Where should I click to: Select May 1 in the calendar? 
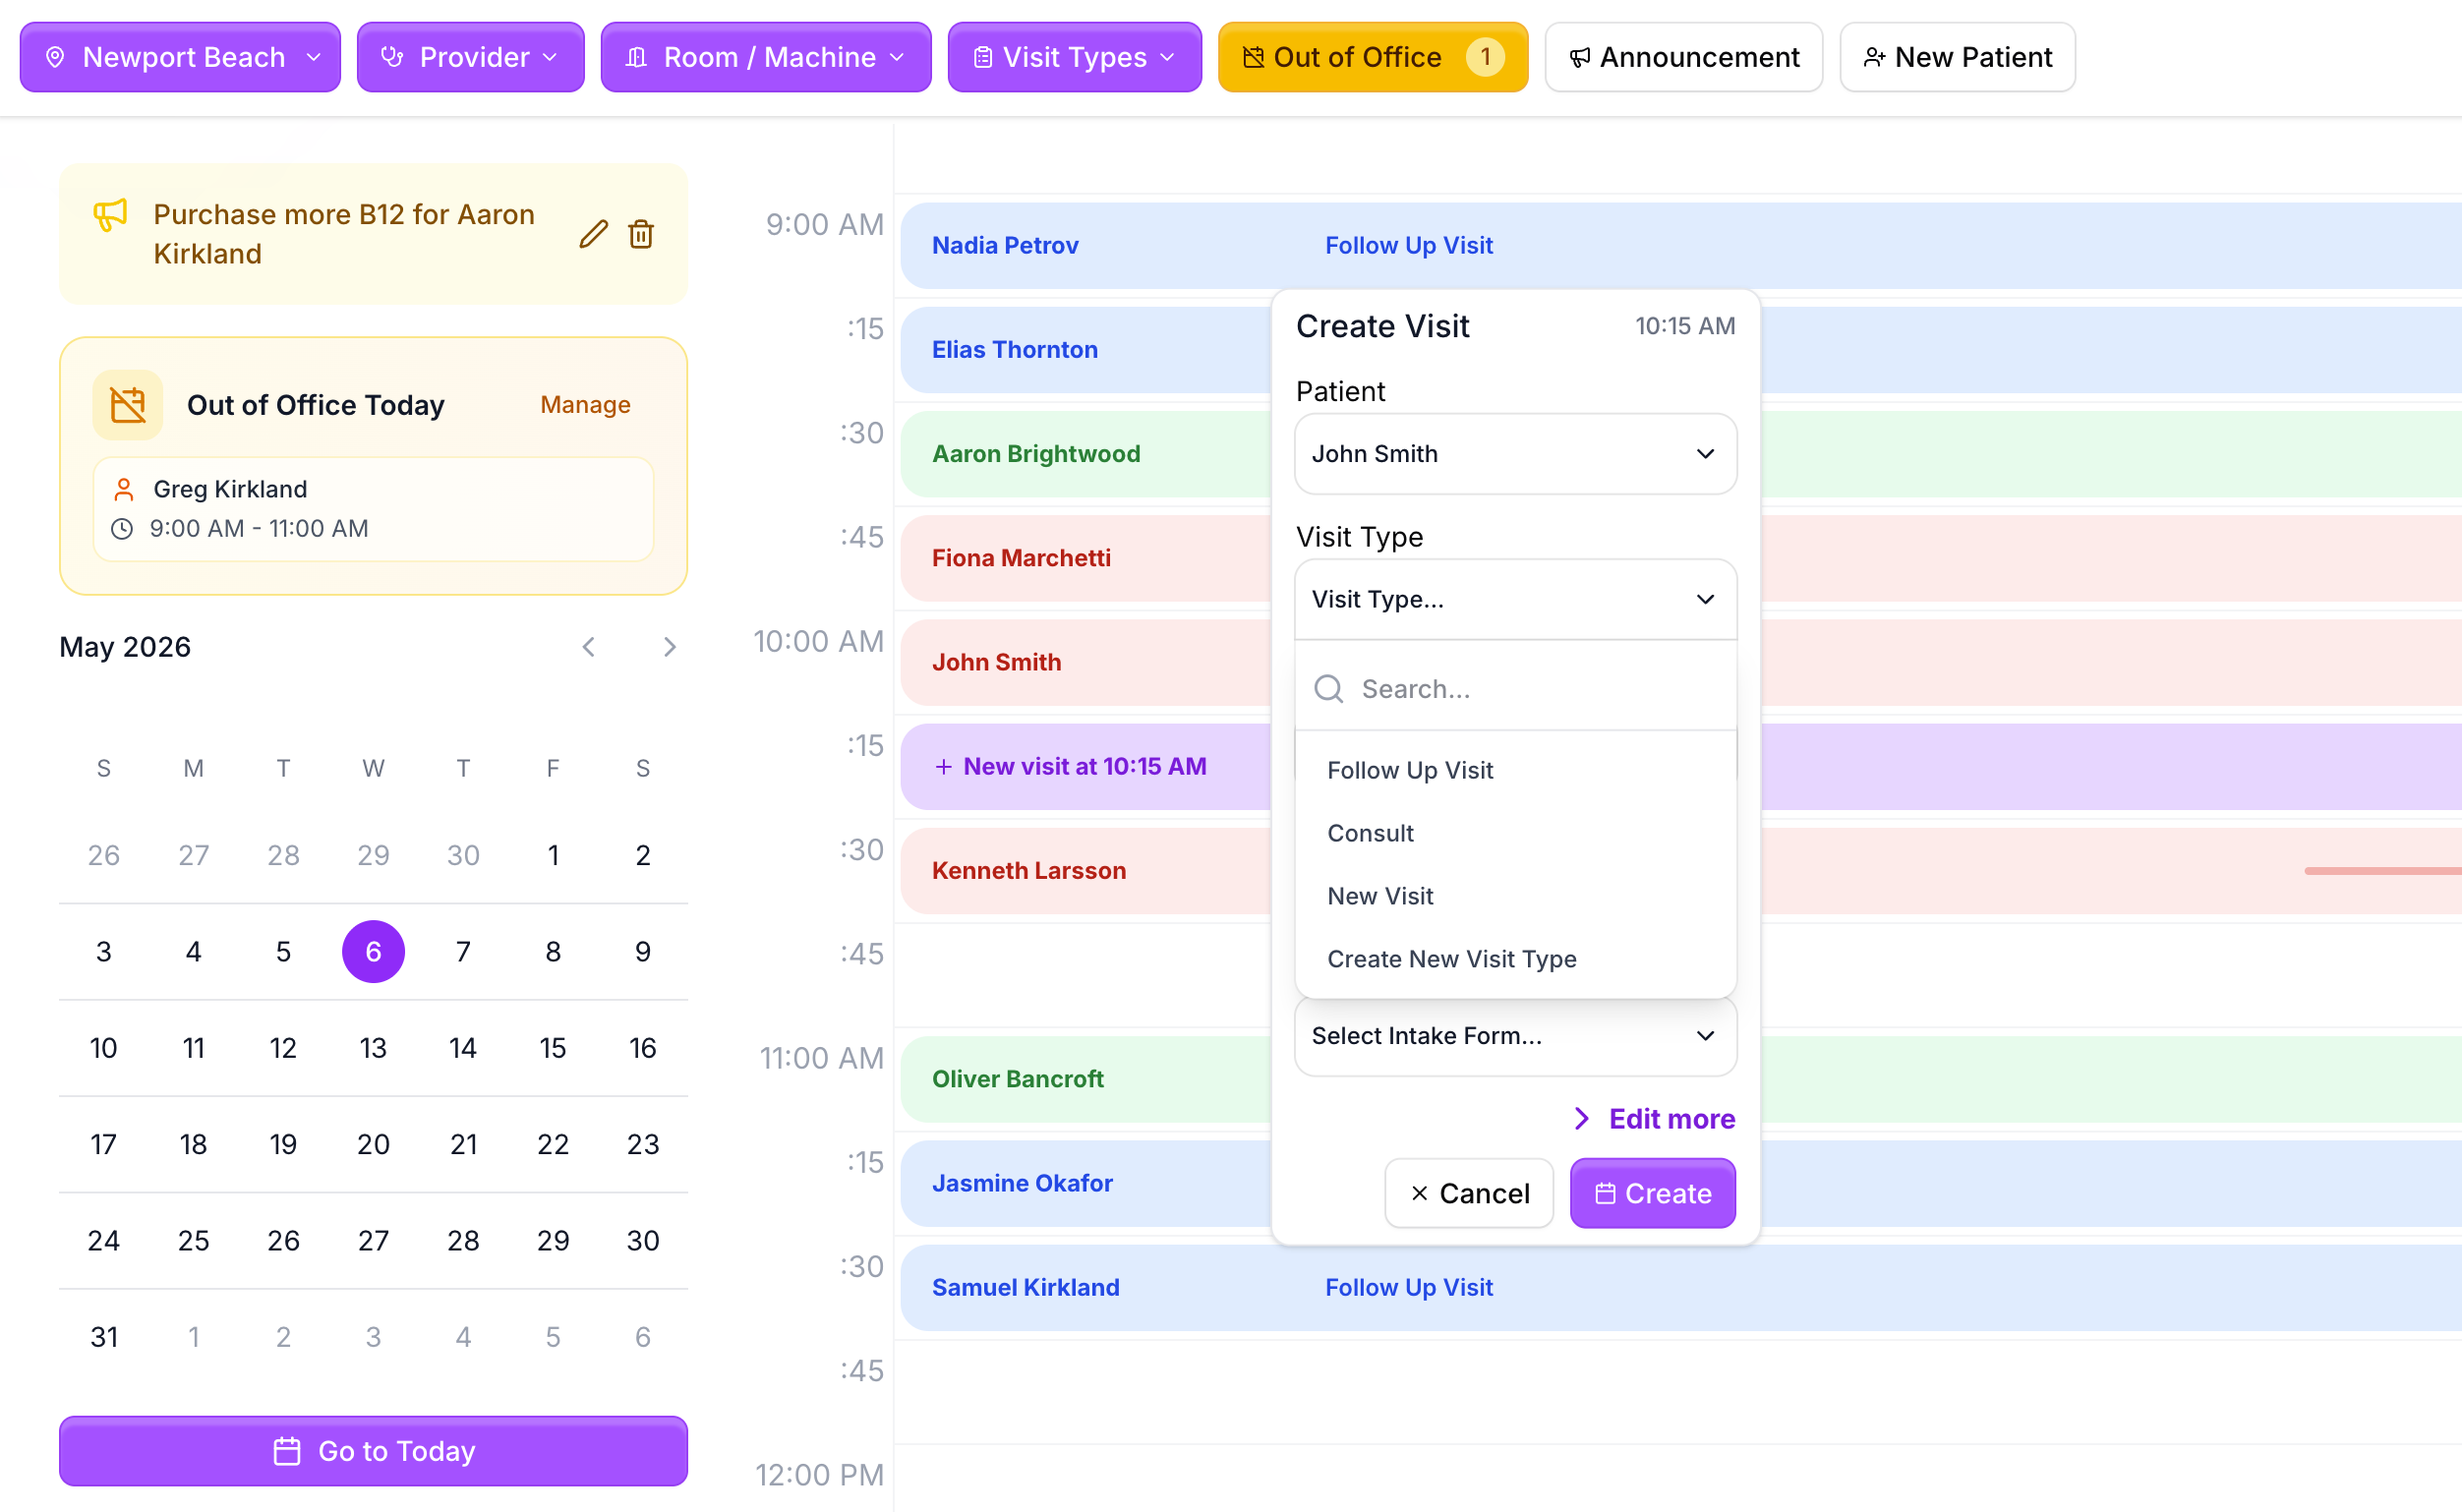pos(553,855)
